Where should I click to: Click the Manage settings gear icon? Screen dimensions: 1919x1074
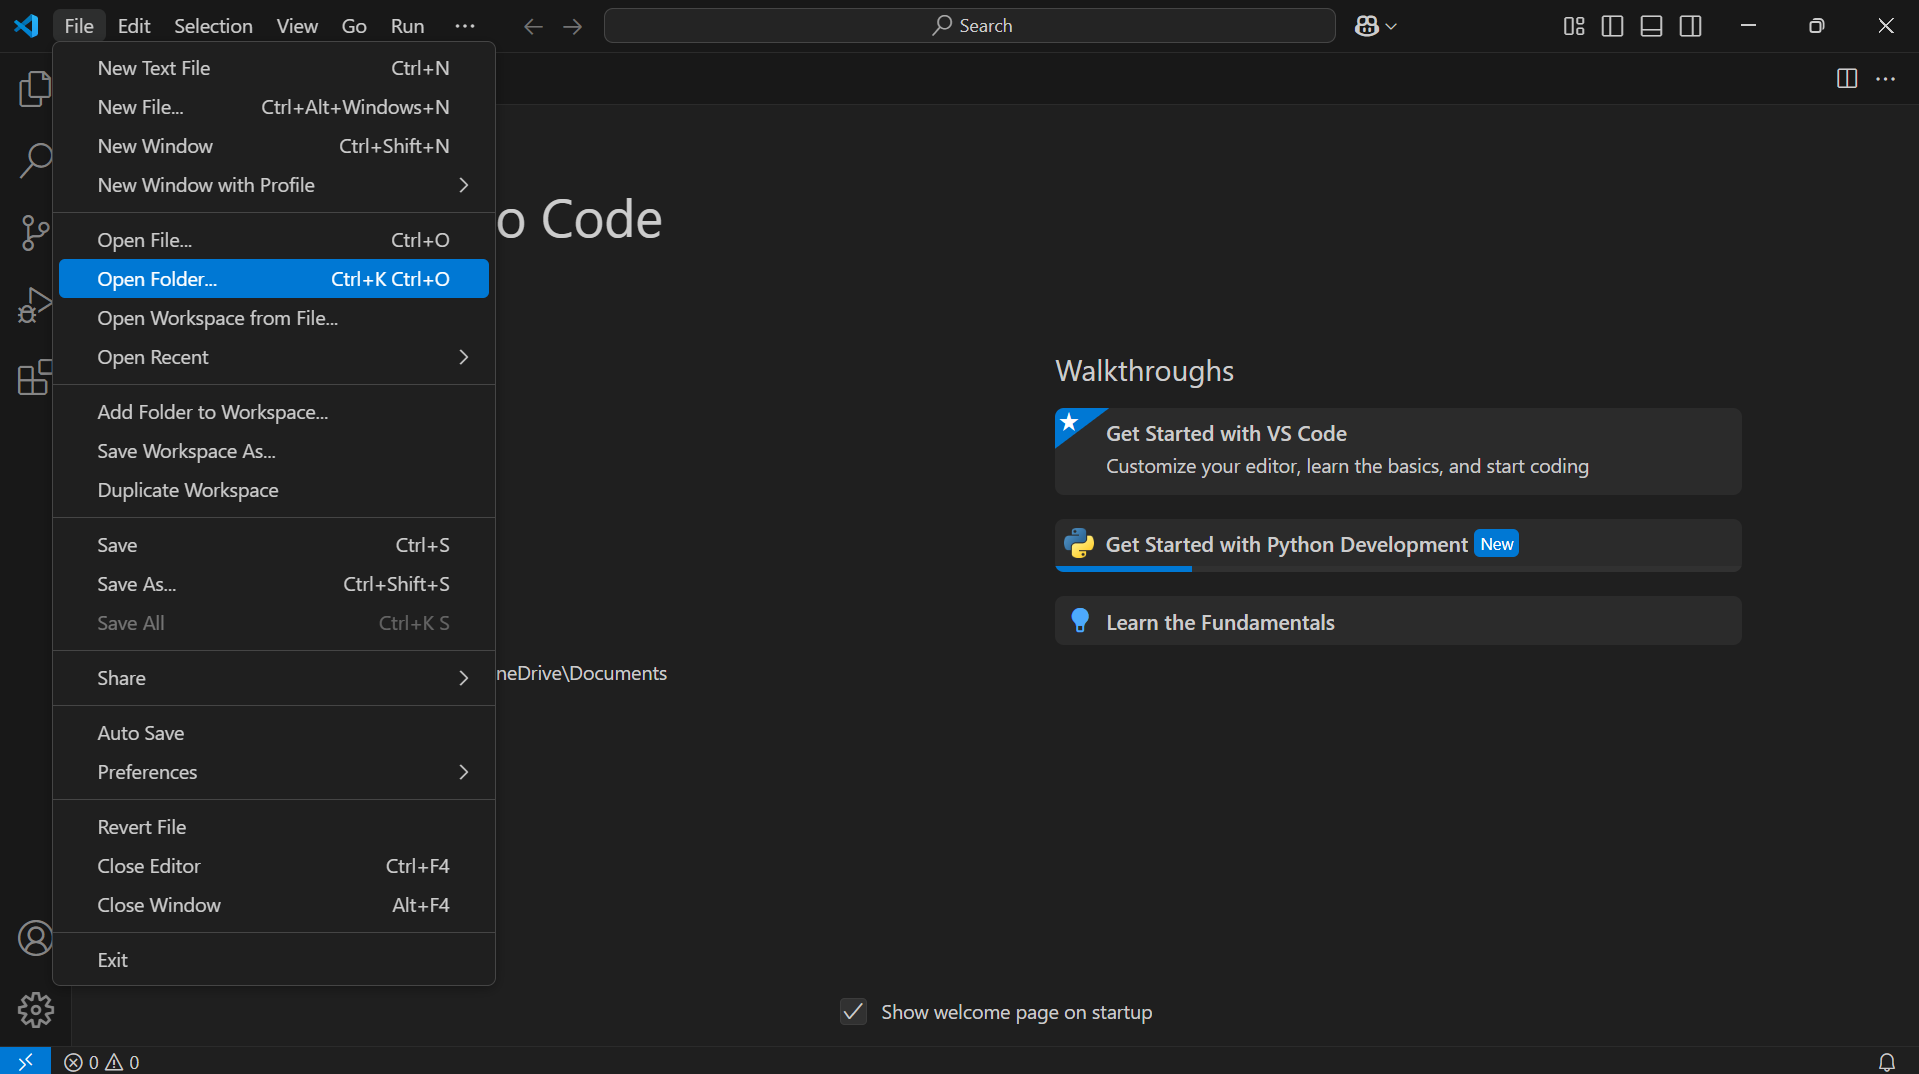pyautogui.click(x=35, y=1010)
